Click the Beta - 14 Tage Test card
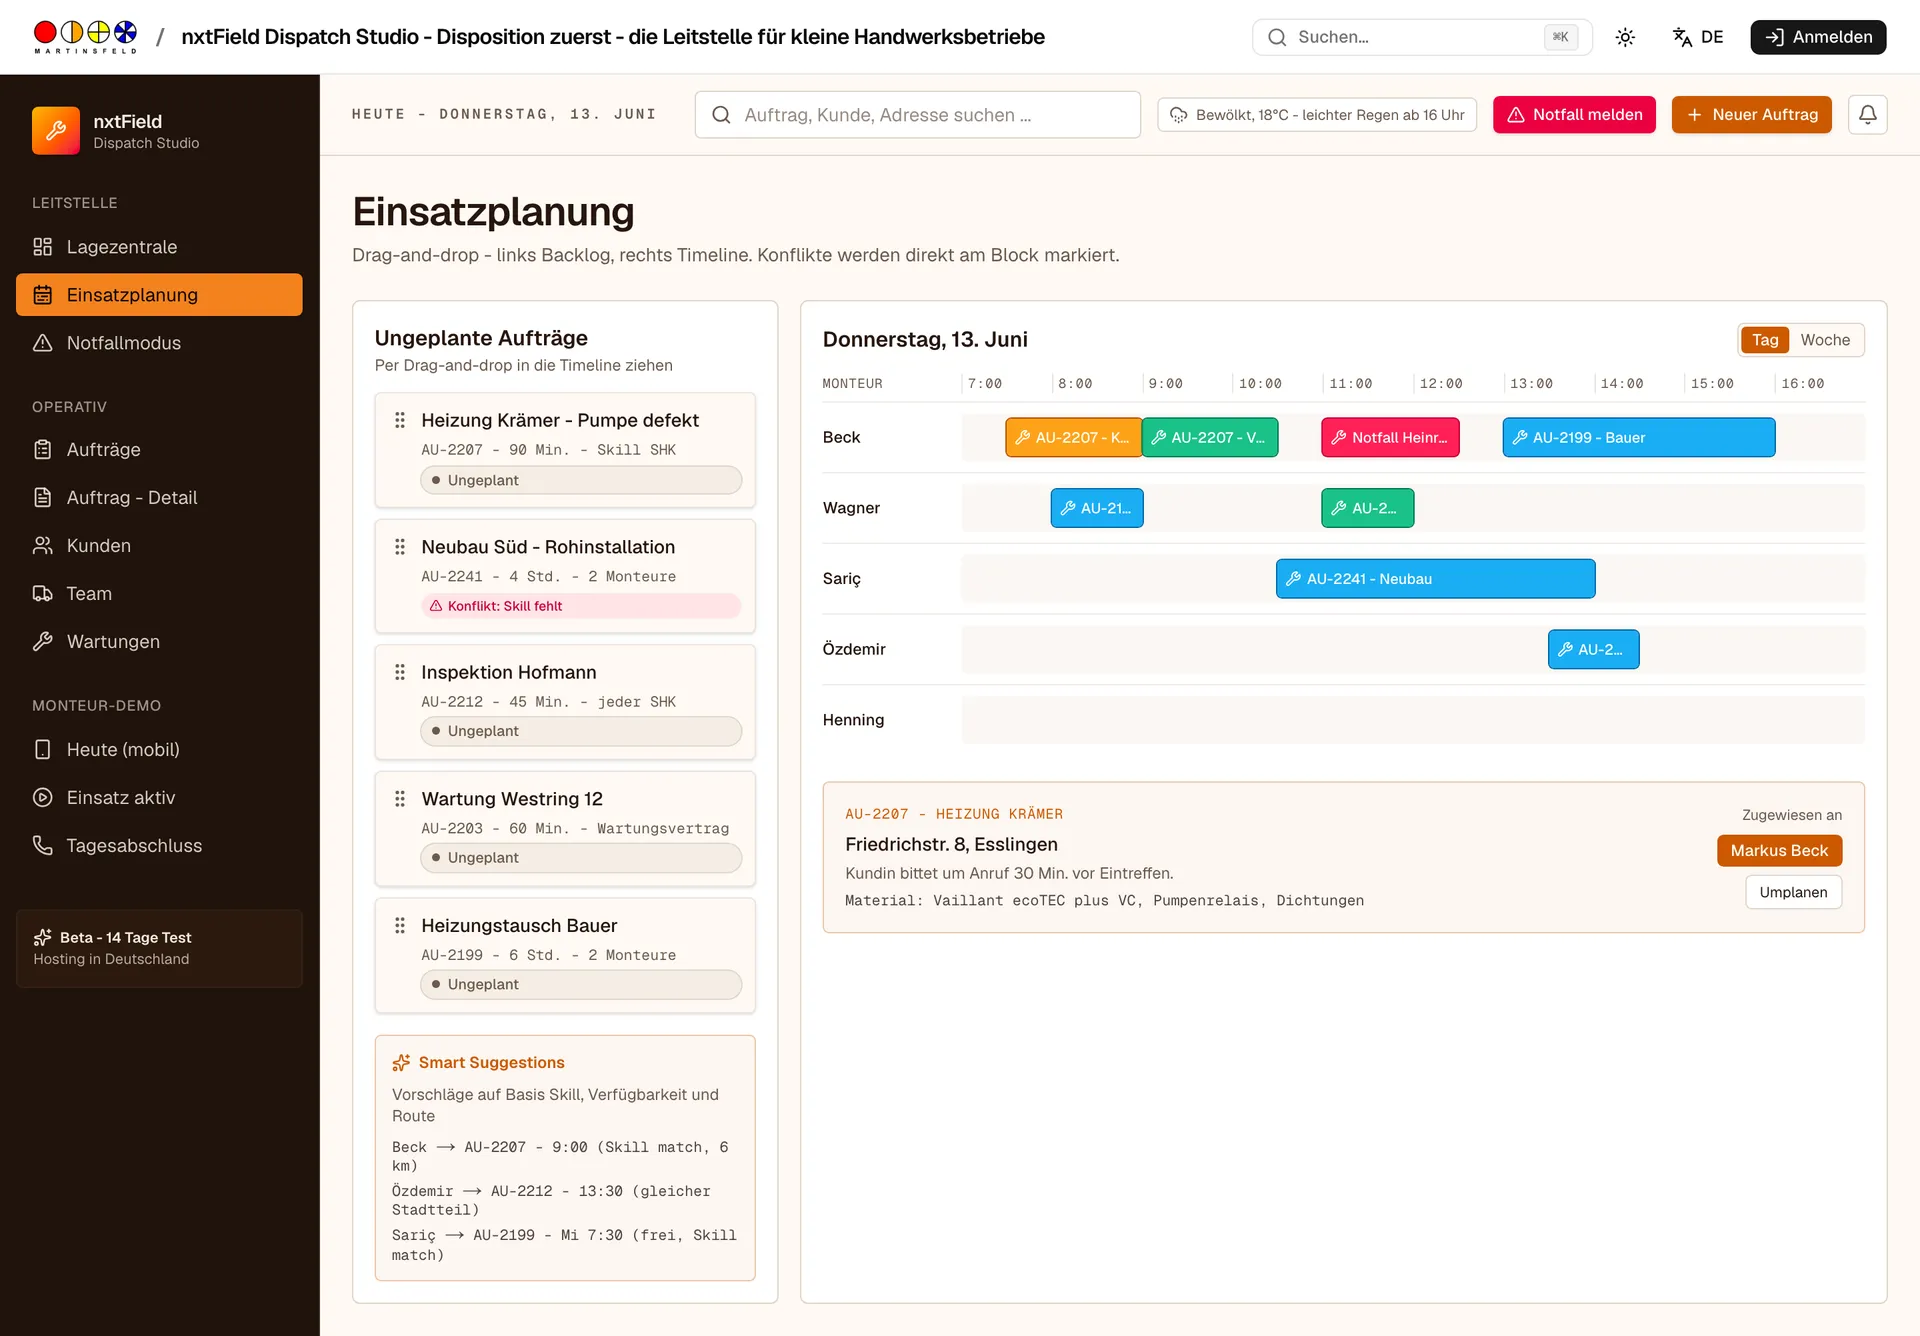This screenshot has width=1920, height=1336. (159, 949)
